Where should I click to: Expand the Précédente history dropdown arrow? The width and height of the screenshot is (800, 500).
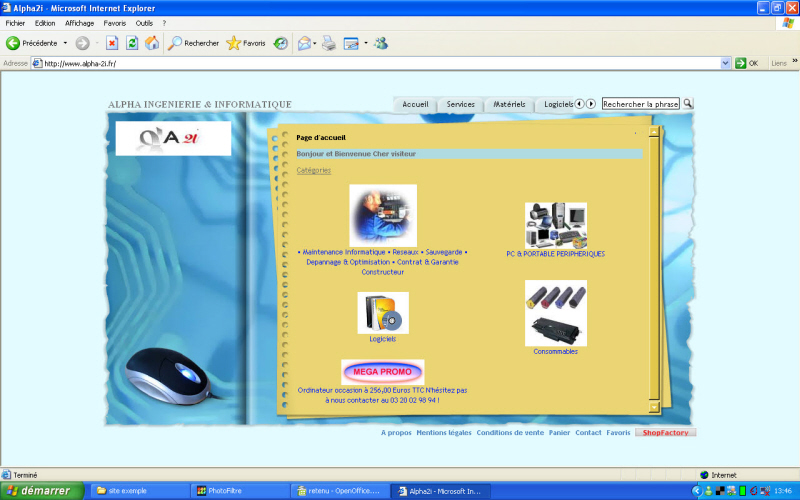point(65,43)
